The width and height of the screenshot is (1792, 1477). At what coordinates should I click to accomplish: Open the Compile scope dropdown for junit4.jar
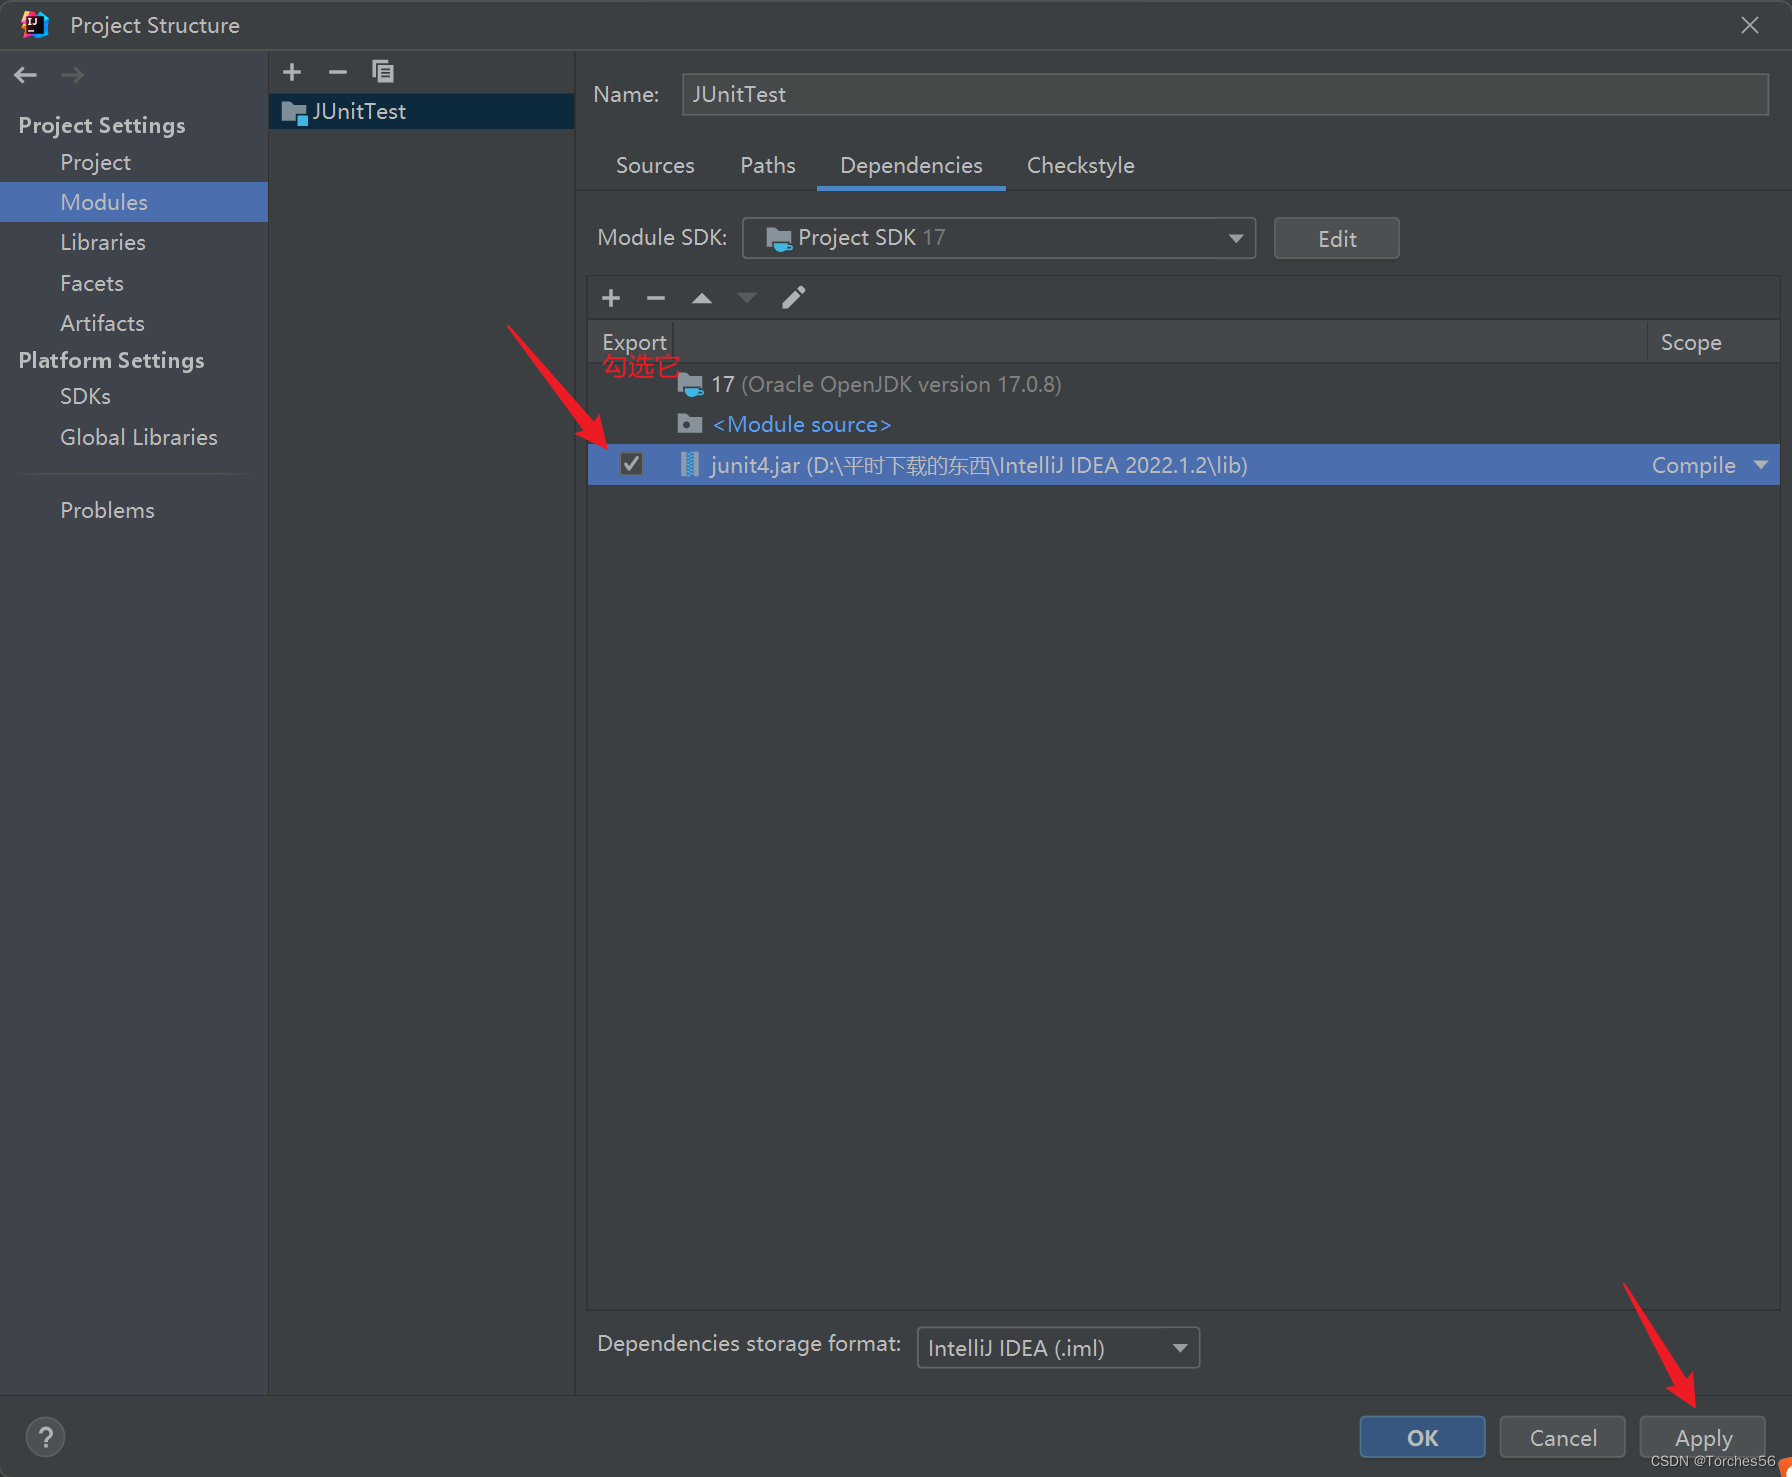pos(1761,465)
